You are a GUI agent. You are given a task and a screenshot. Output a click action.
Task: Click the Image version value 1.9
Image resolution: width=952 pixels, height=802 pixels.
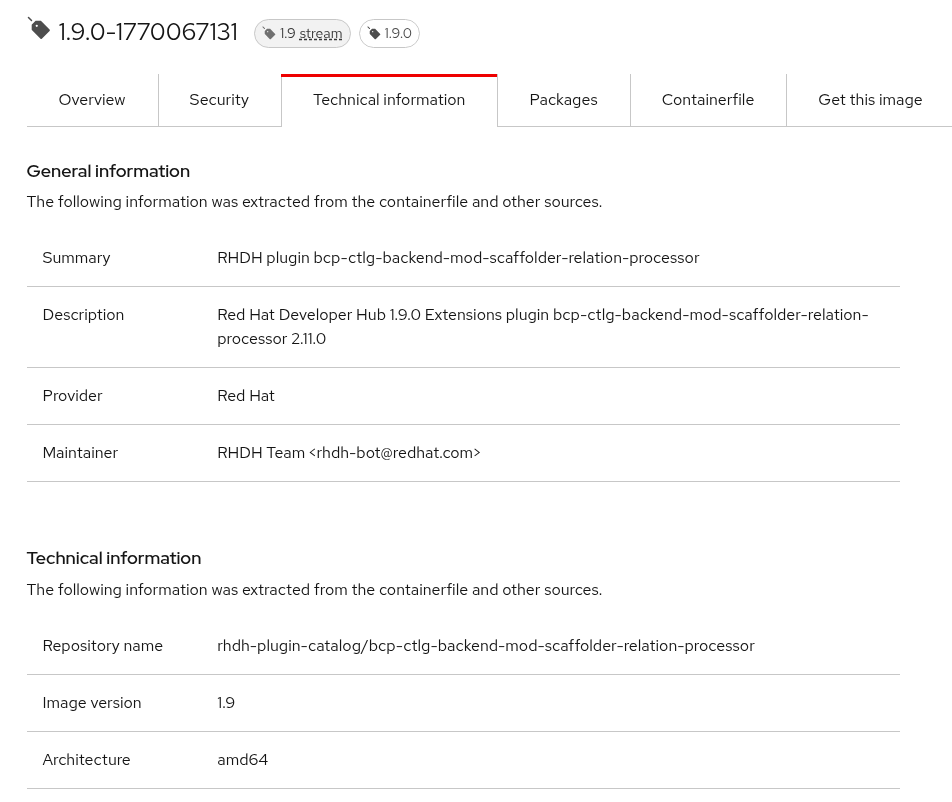226,703
